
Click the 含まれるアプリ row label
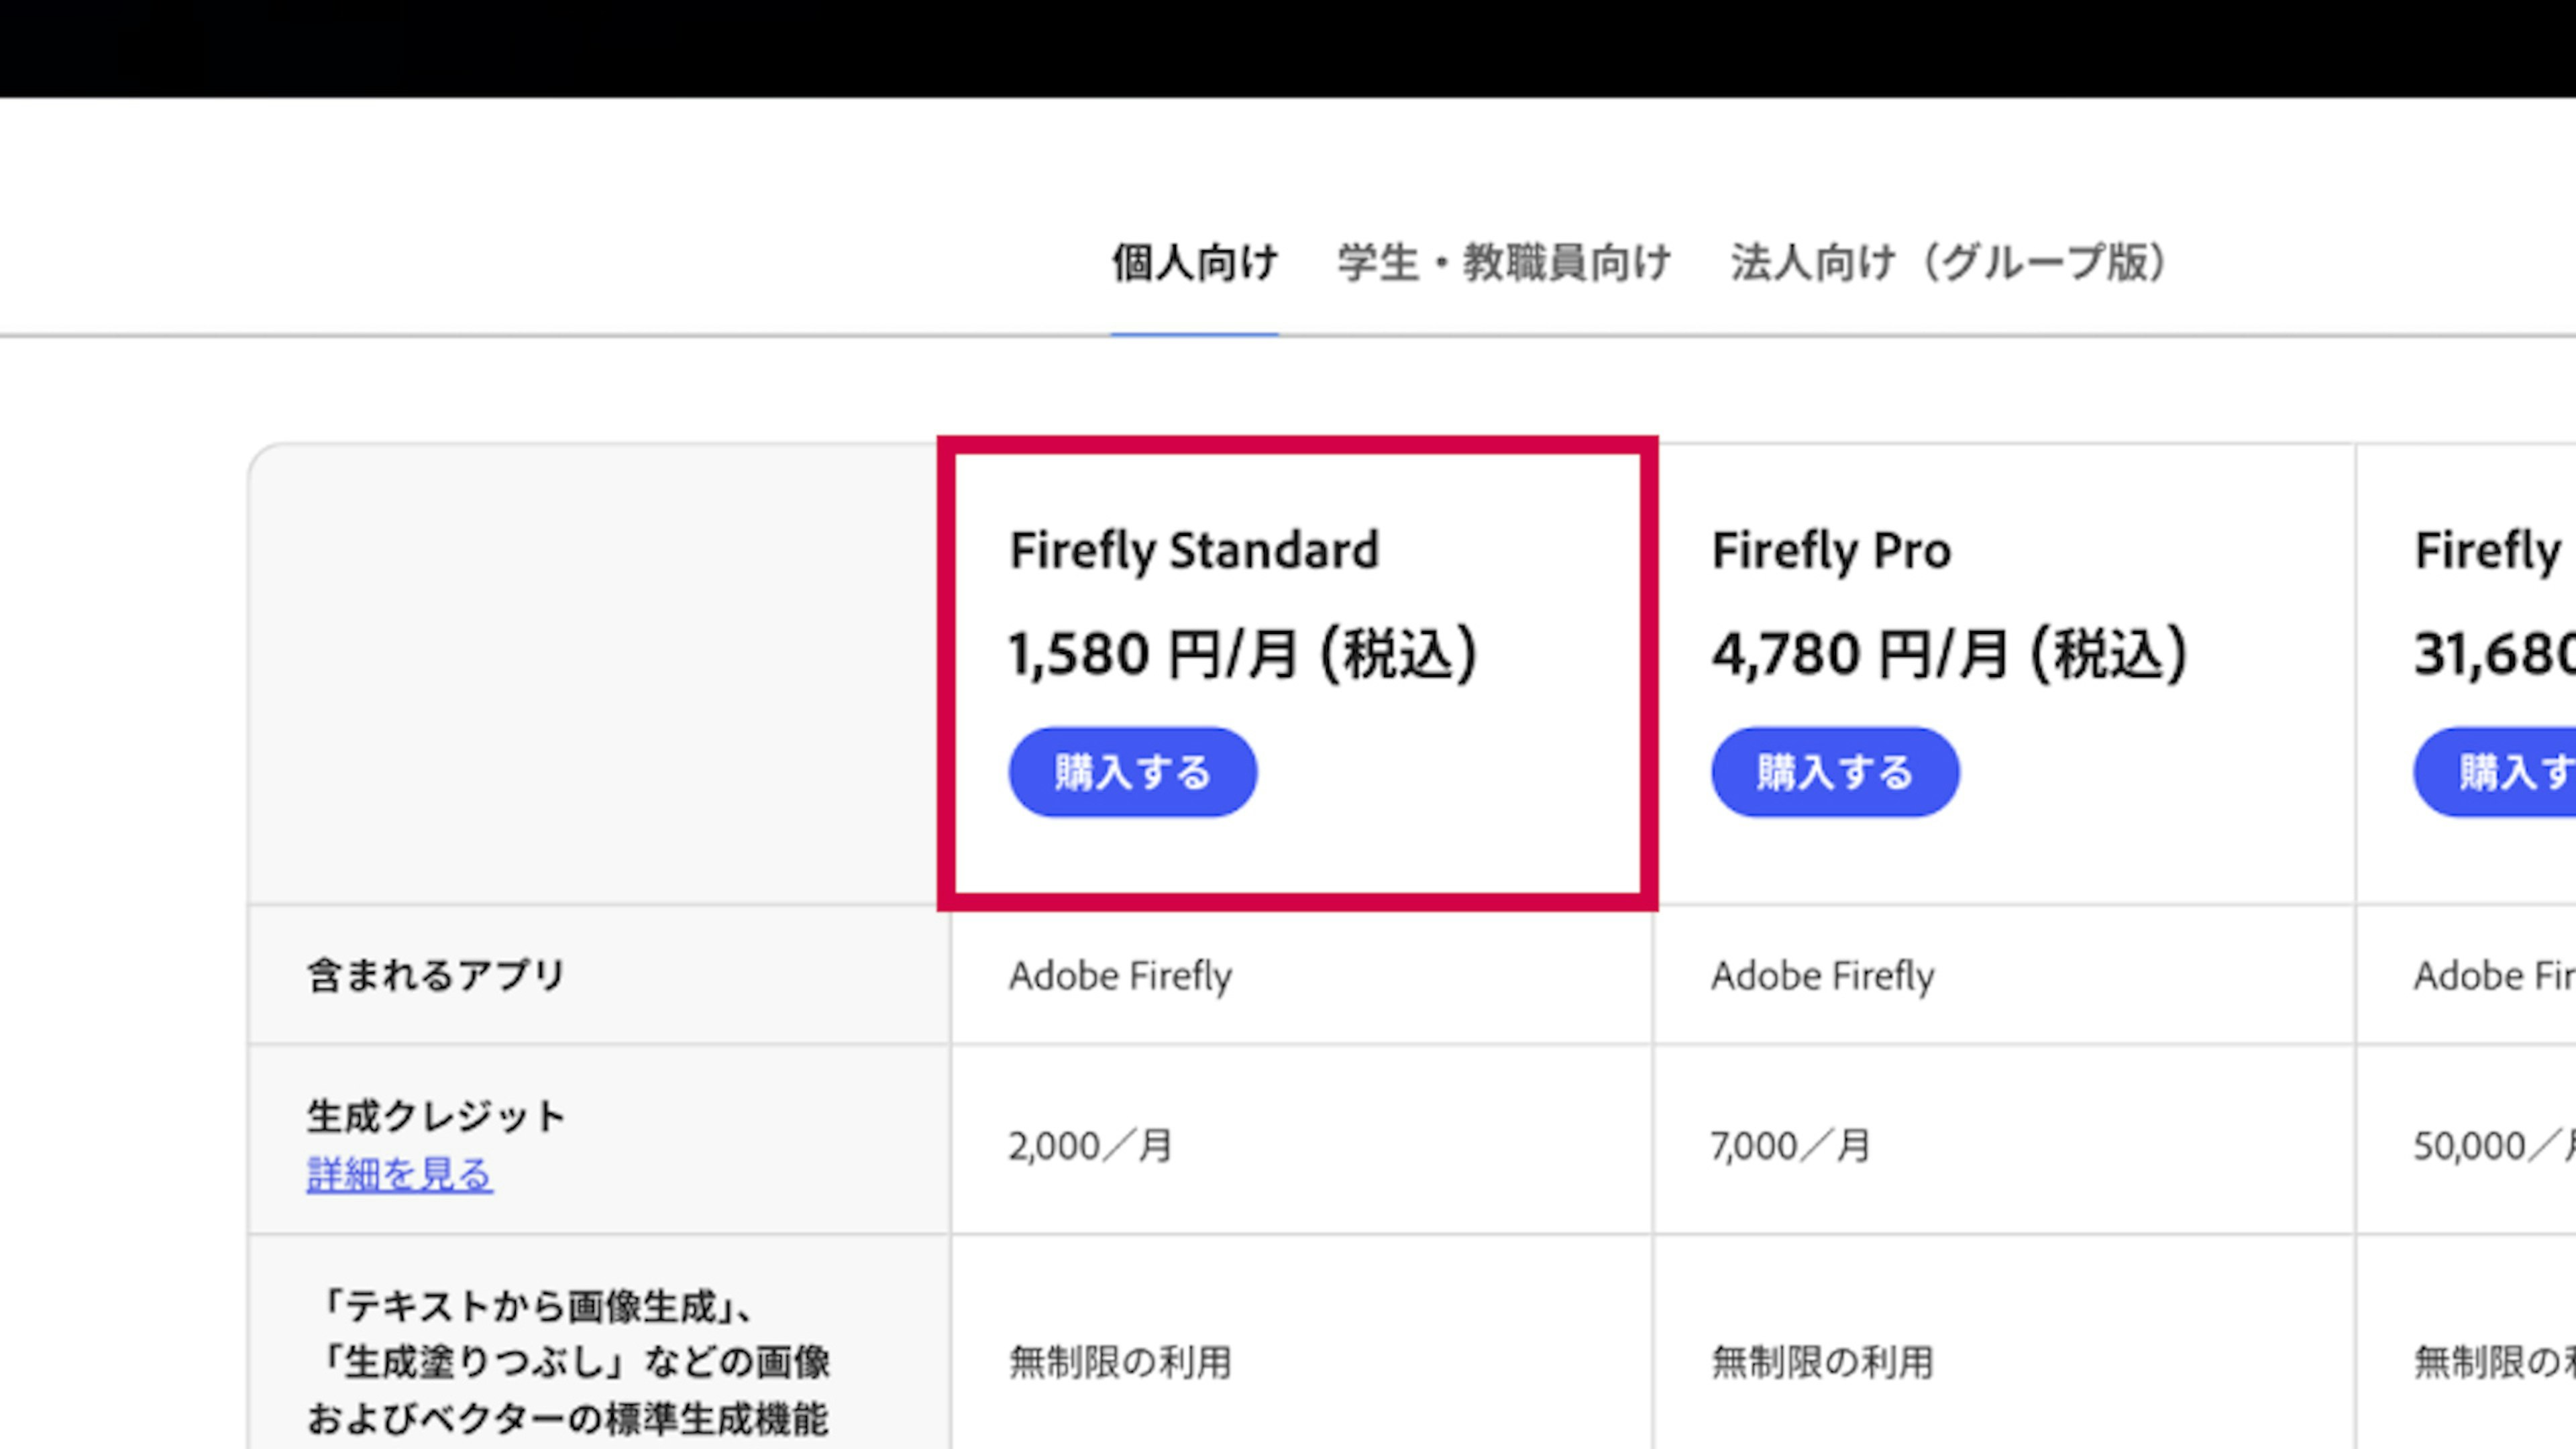coord(436,975)
